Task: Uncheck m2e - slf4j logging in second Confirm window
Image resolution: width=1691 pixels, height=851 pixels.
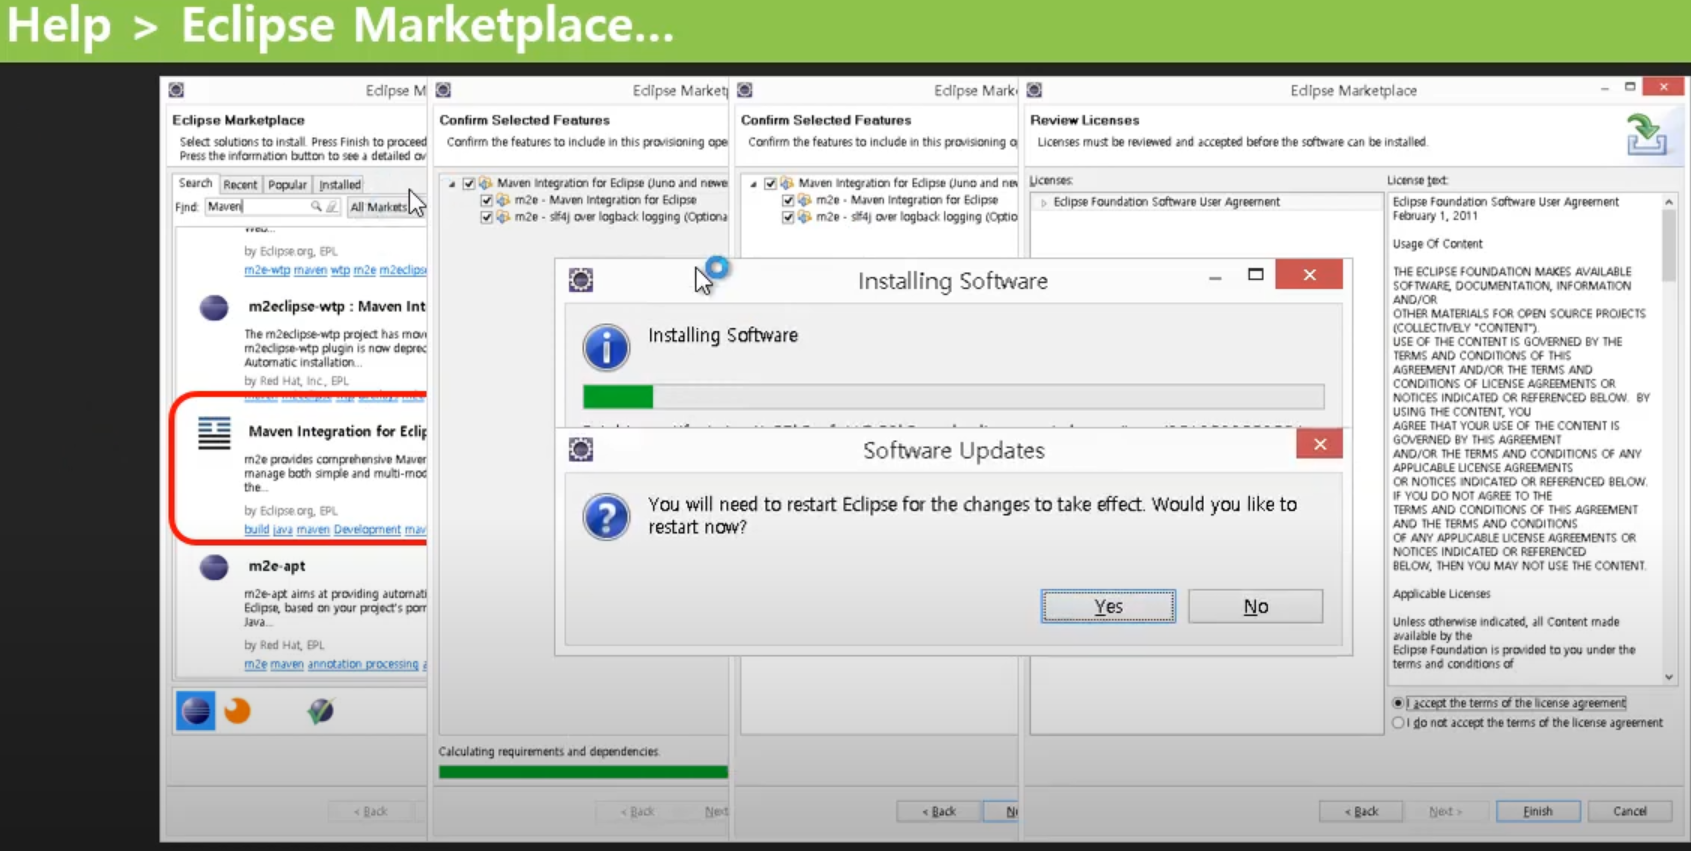Action: (788, 217)
